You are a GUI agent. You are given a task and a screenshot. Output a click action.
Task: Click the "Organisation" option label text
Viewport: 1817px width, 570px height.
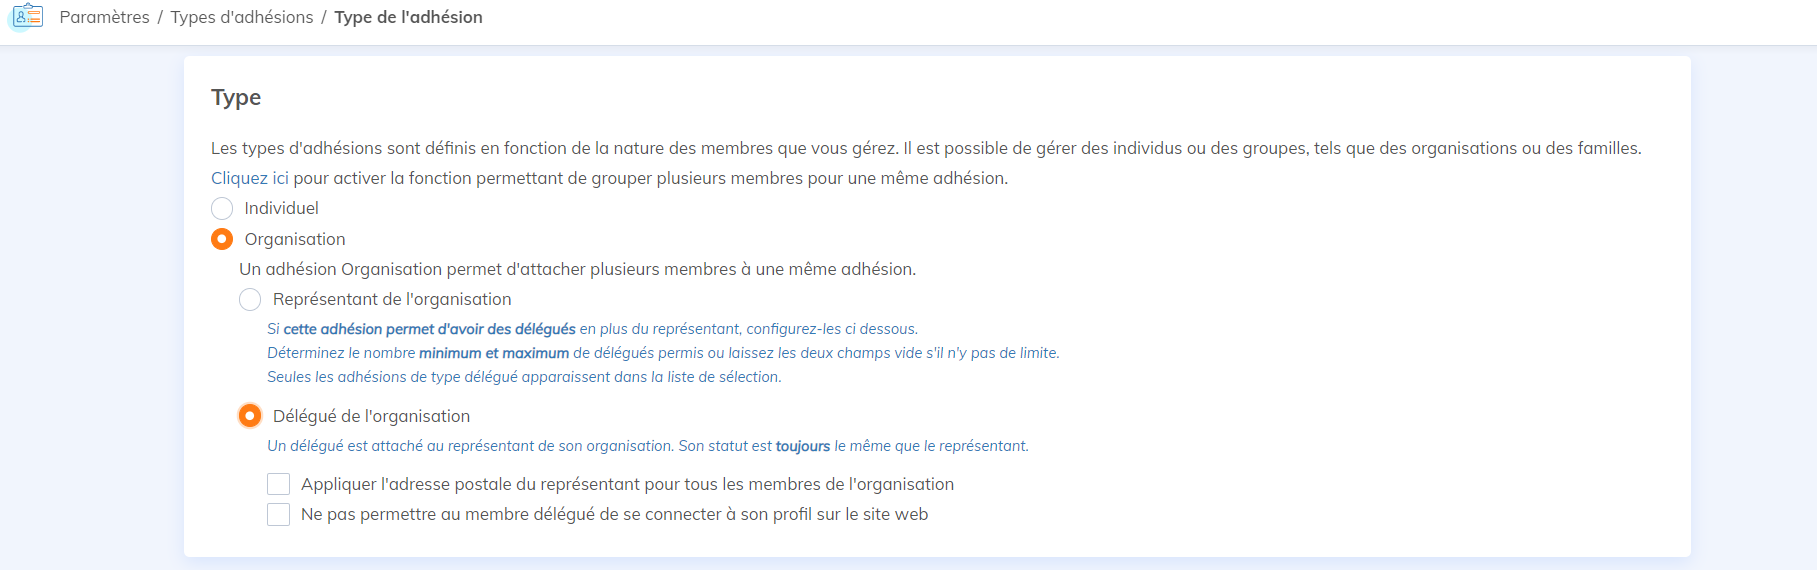point(295,239)
